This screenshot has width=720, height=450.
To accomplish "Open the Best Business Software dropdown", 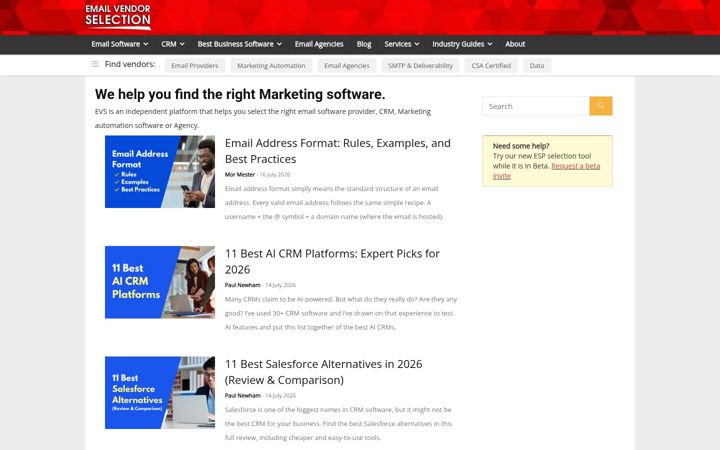I will pyautogui.click(x=240, y=44).
